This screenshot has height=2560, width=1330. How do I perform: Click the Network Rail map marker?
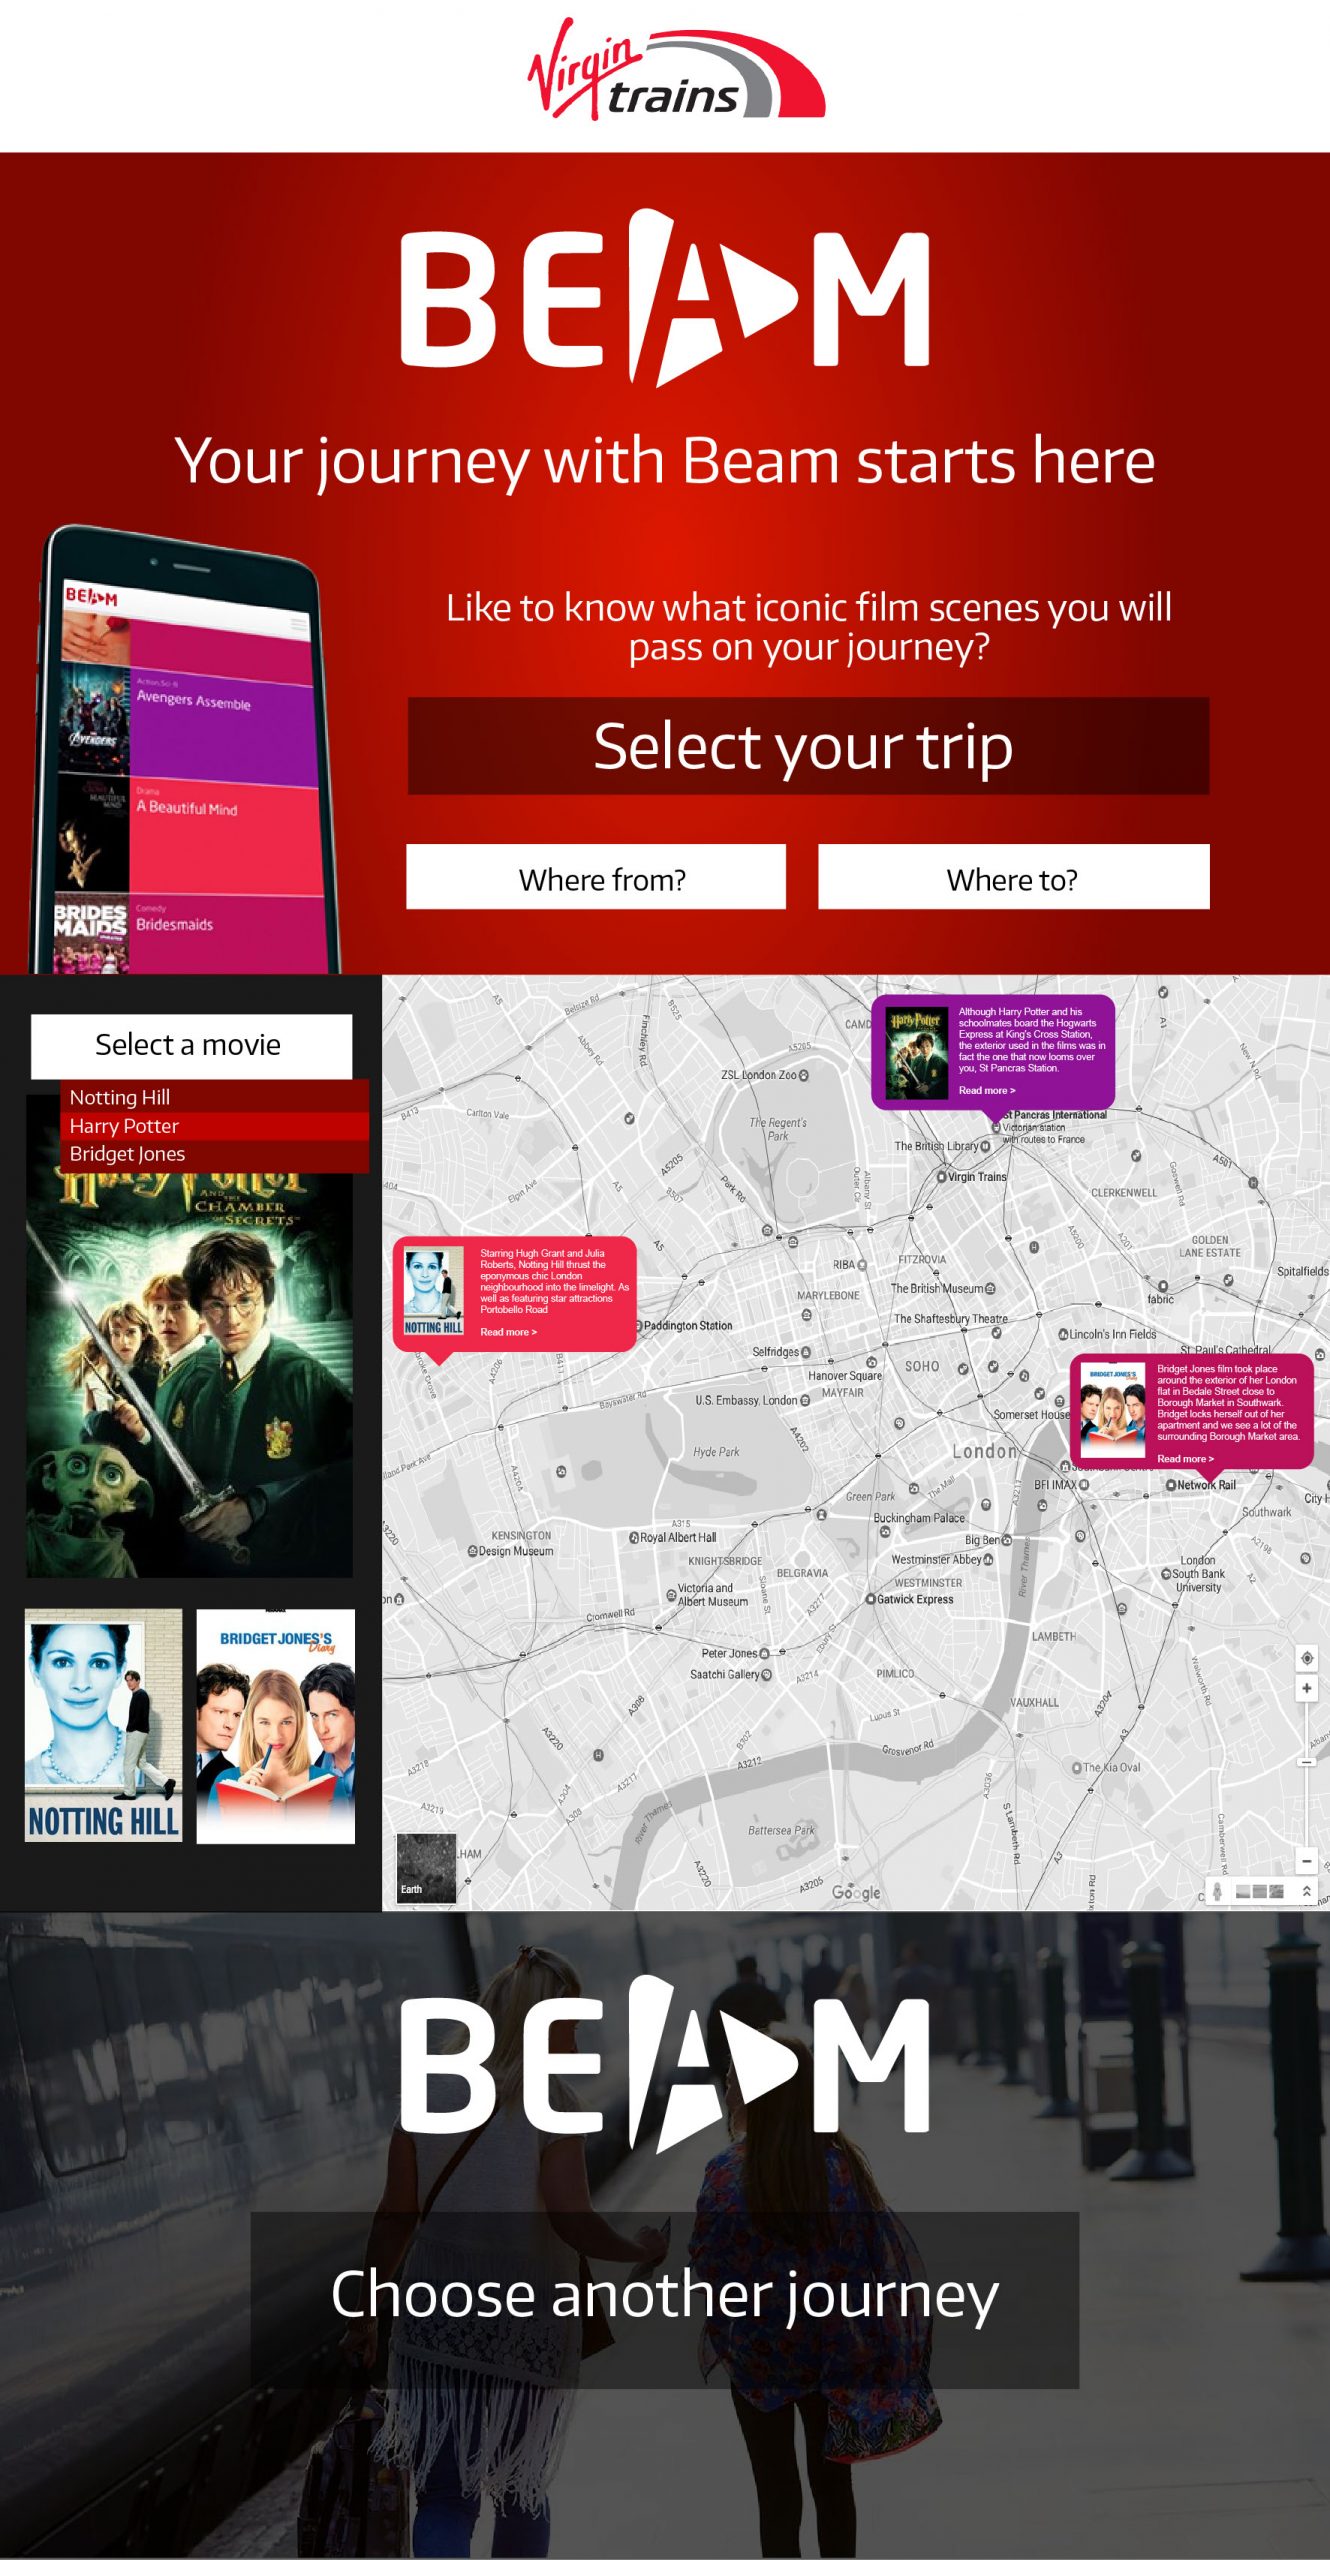coord(1171,1485)
